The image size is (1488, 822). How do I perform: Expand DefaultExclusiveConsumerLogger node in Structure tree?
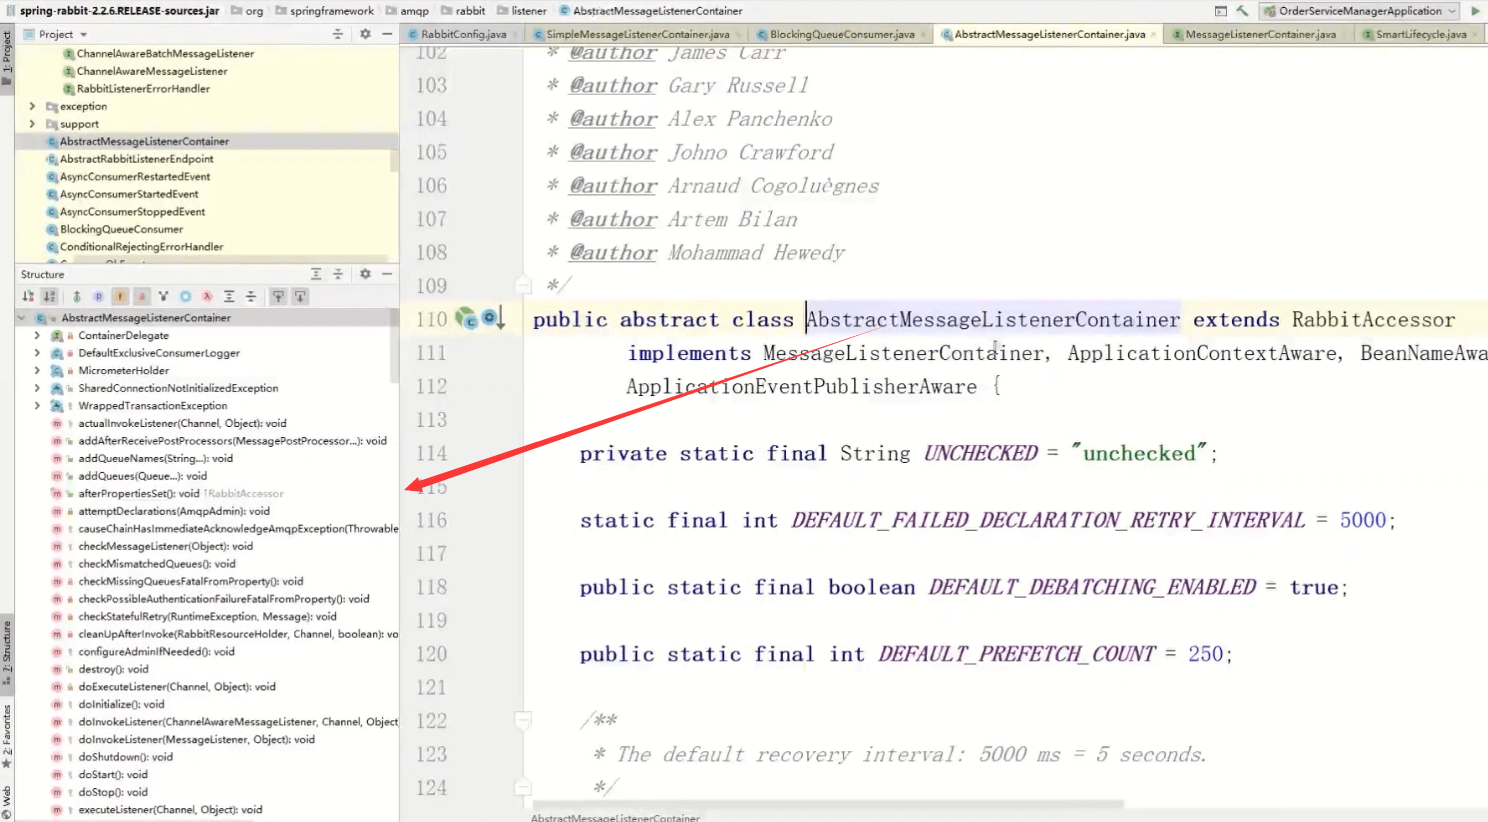[37, 353]
